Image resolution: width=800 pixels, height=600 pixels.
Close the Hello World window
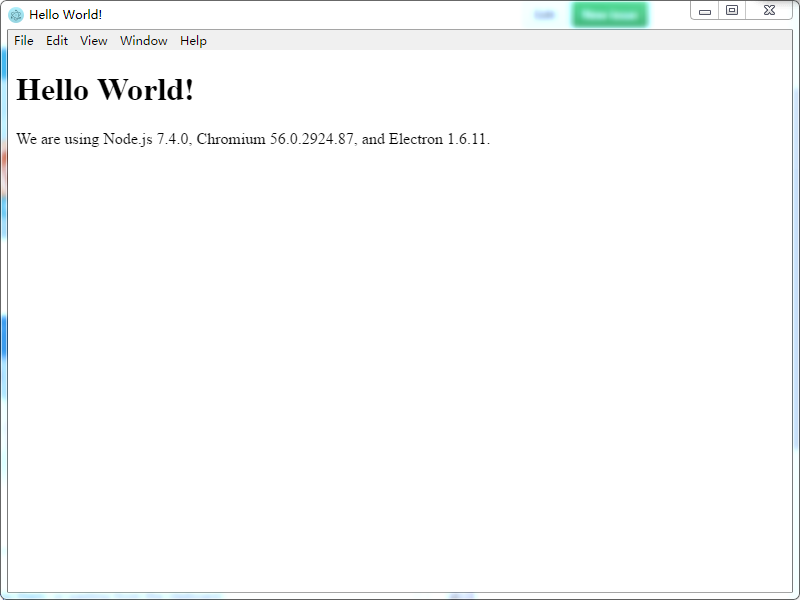coord(769,11)
